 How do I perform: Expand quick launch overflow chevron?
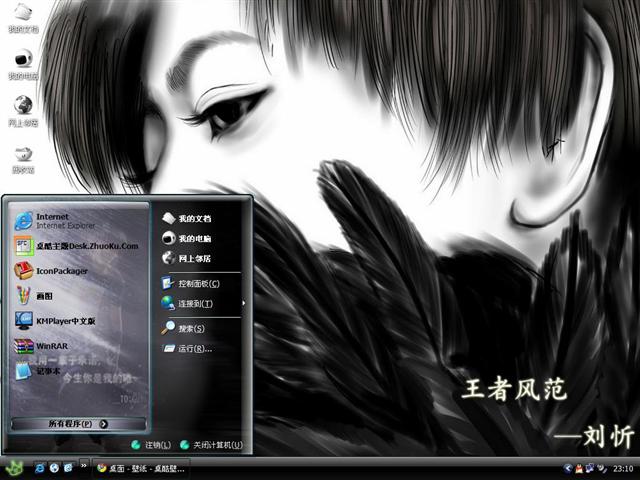pyautogui.click(x=84, y=465)
